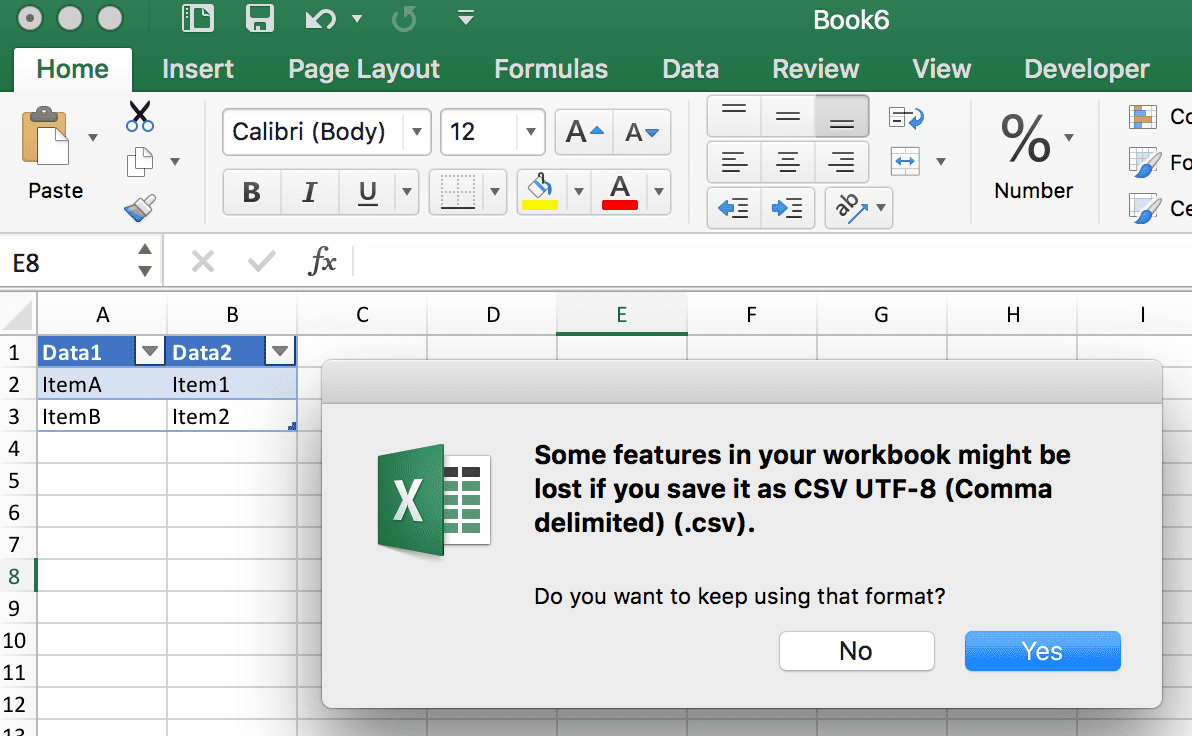Save the workbook via the Save icon
1192x736 pixels.
259,18
